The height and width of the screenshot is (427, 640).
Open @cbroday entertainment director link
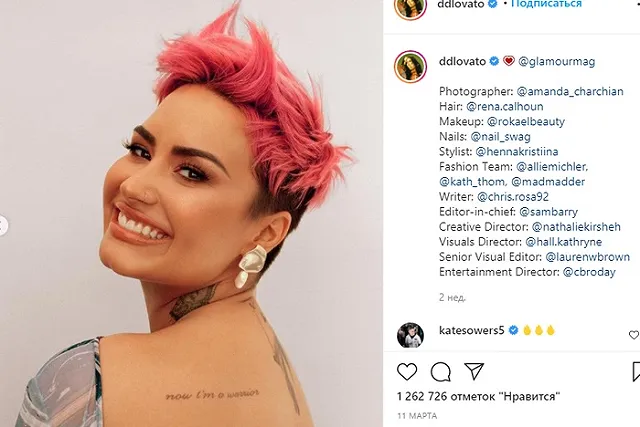[589, 272]
